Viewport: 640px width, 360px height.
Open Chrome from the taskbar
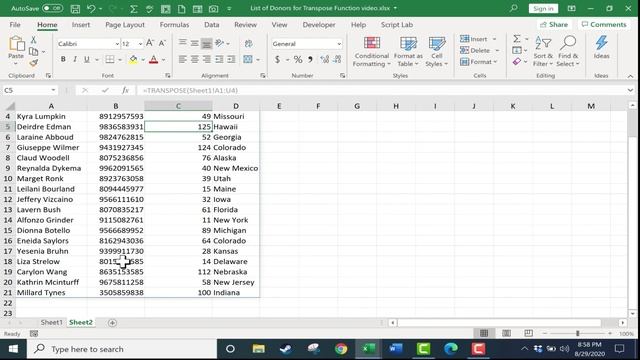point(341,349)
